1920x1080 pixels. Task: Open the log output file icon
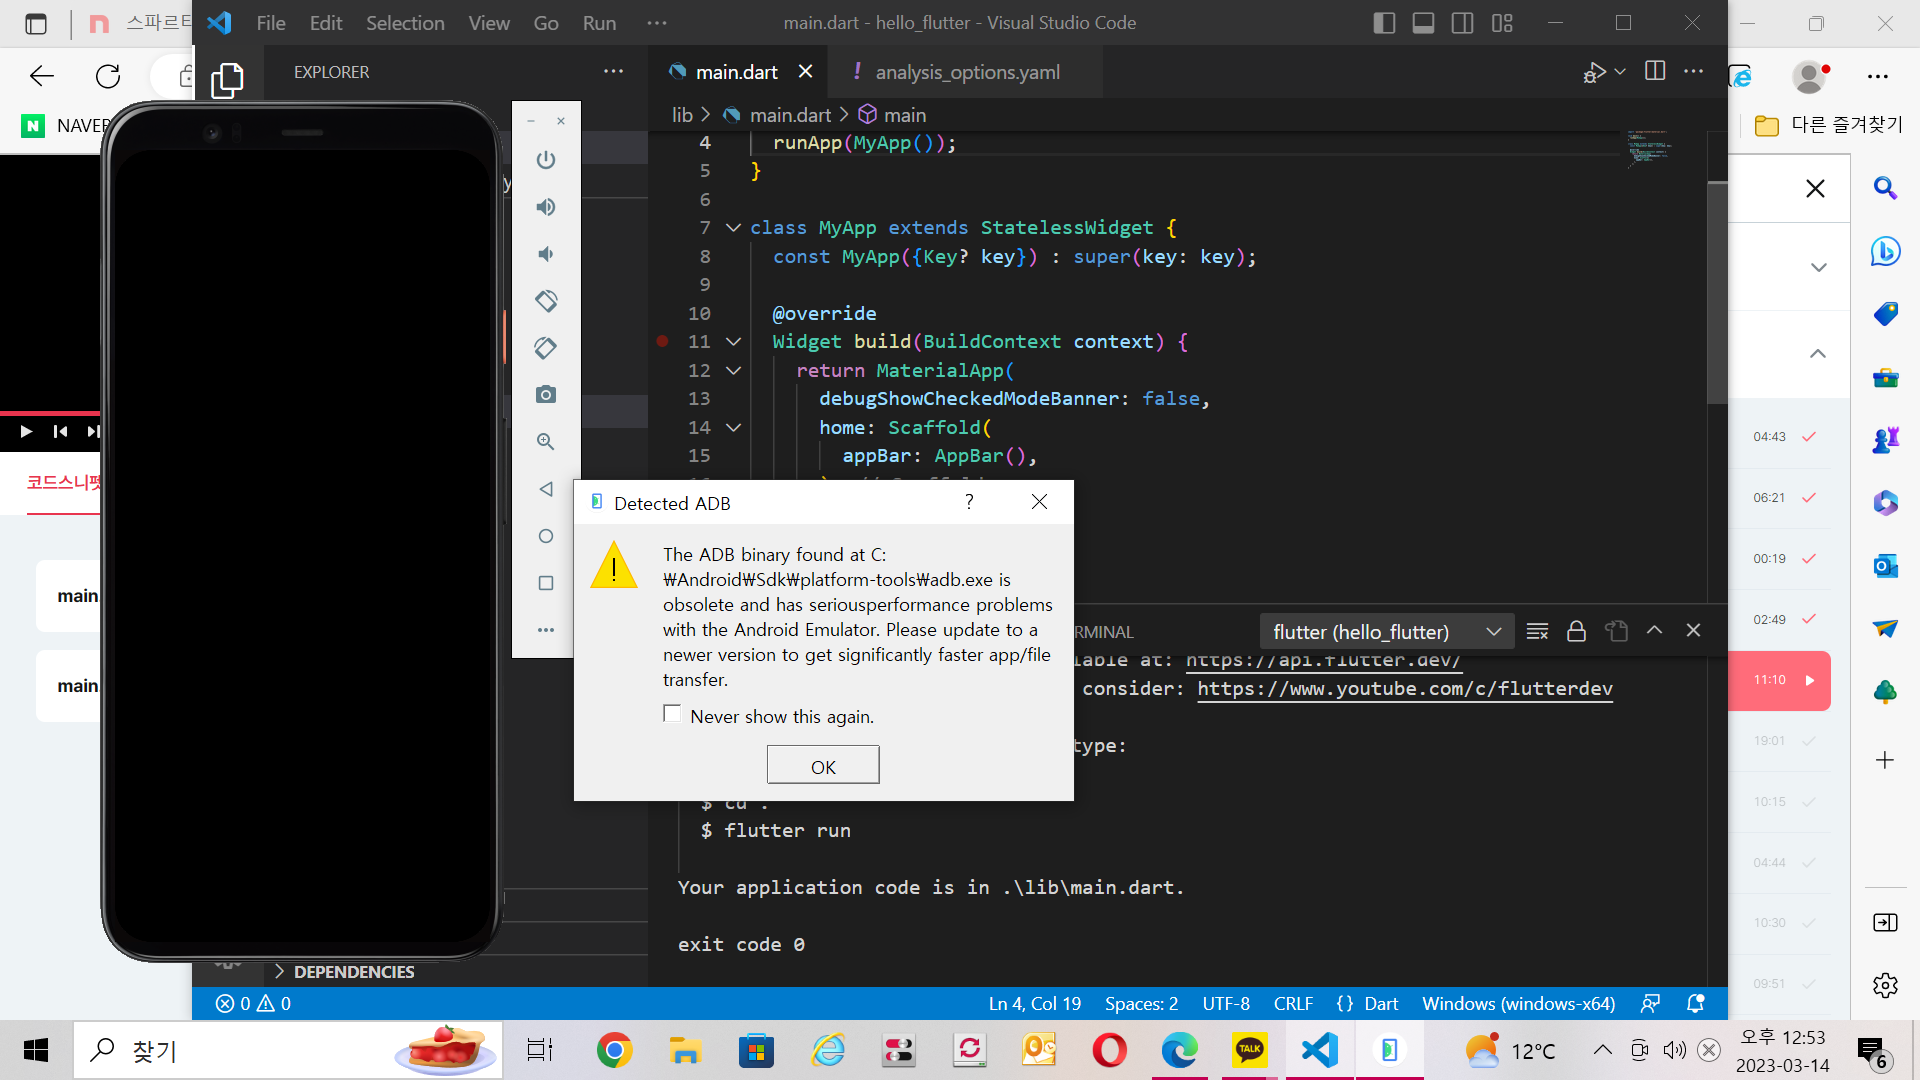click(x=1616, y=631)
